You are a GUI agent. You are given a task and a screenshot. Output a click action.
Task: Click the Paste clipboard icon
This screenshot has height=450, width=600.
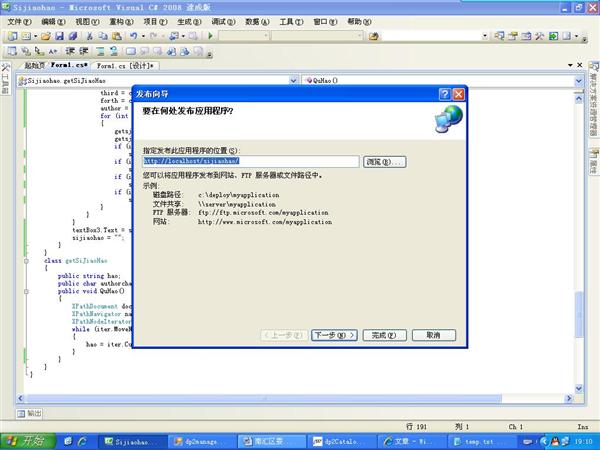point(117,36)
